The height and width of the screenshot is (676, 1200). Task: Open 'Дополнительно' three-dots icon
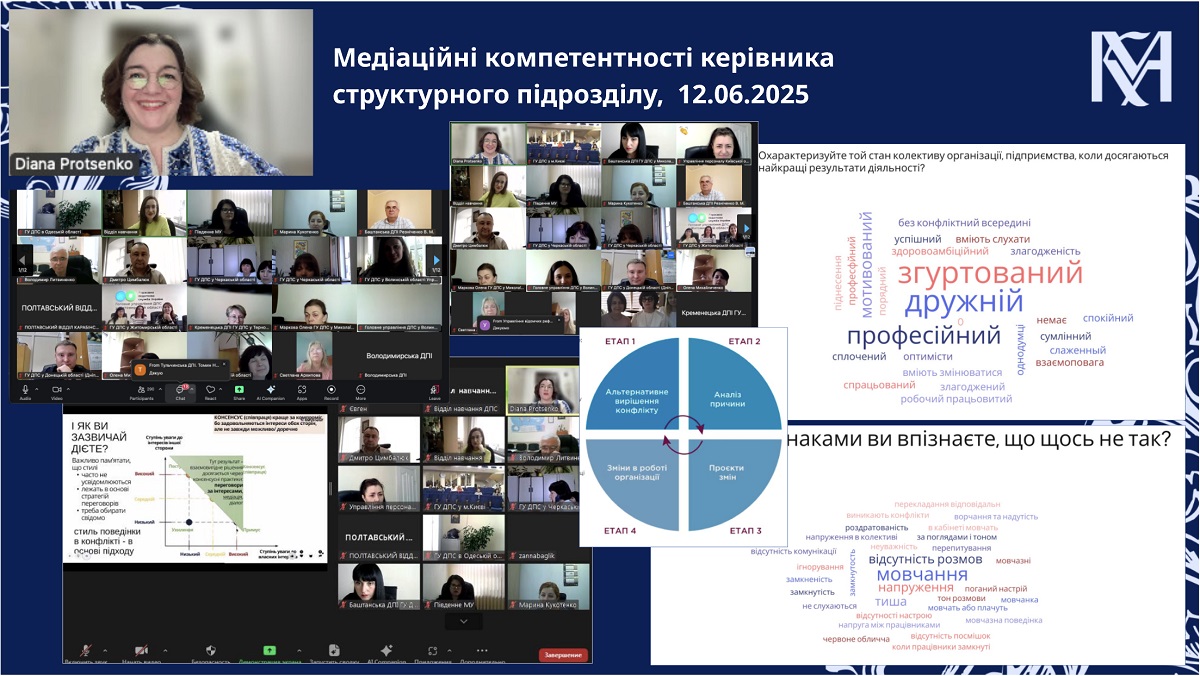(x=482, y=650)
